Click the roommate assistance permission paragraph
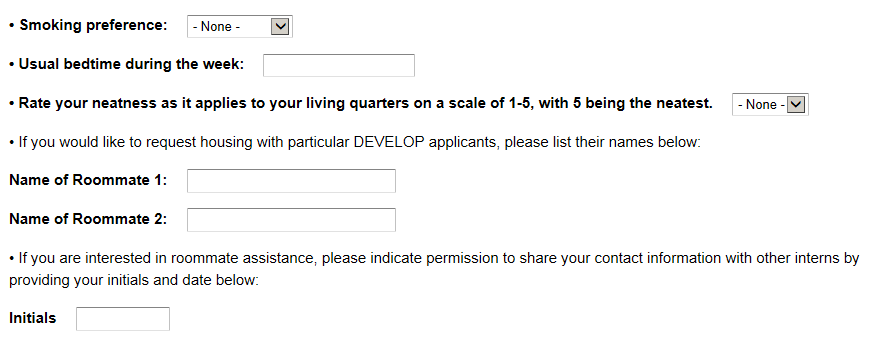The height and width of the screenshot is (361, 873). coord(434,269)
